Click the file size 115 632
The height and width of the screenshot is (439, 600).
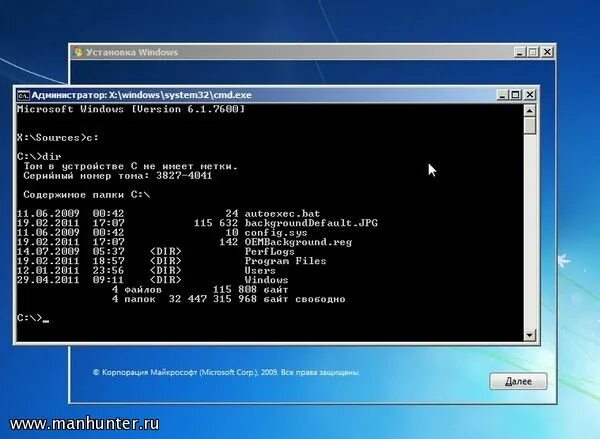point(216,223)
